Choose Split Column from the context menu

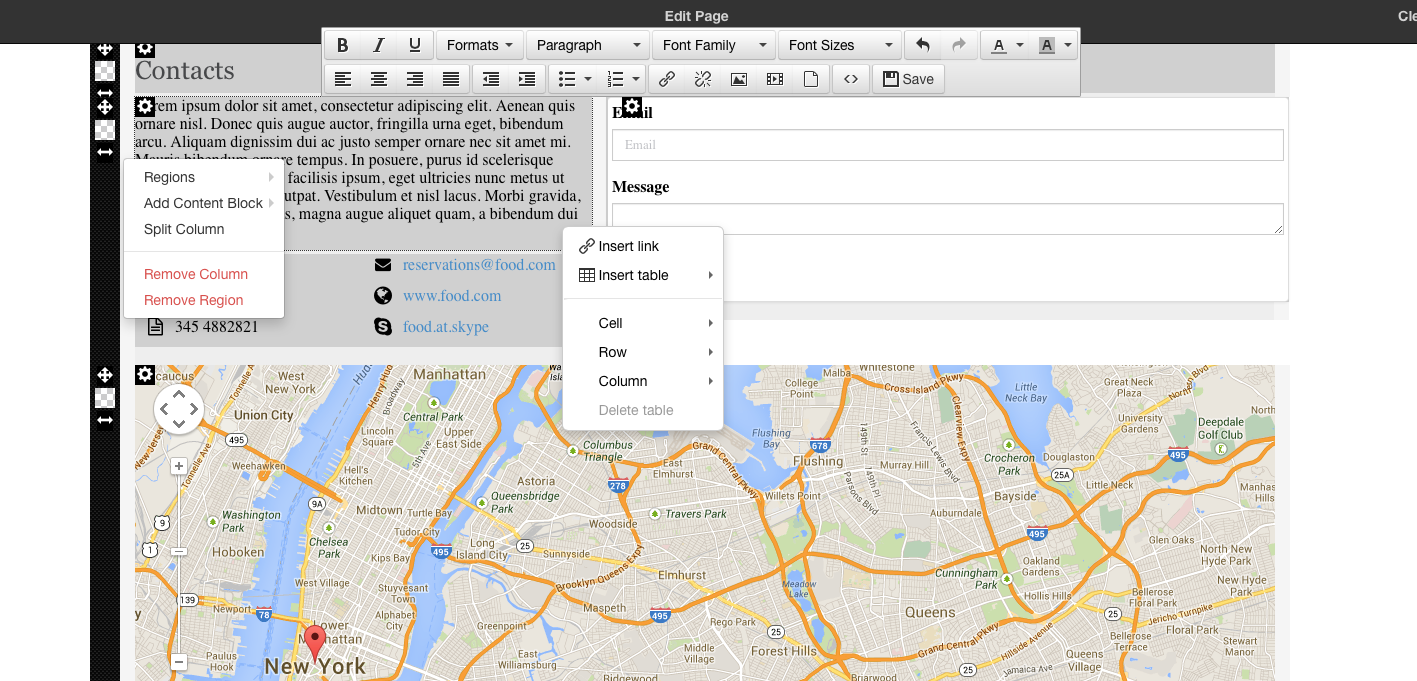[184, 229]
